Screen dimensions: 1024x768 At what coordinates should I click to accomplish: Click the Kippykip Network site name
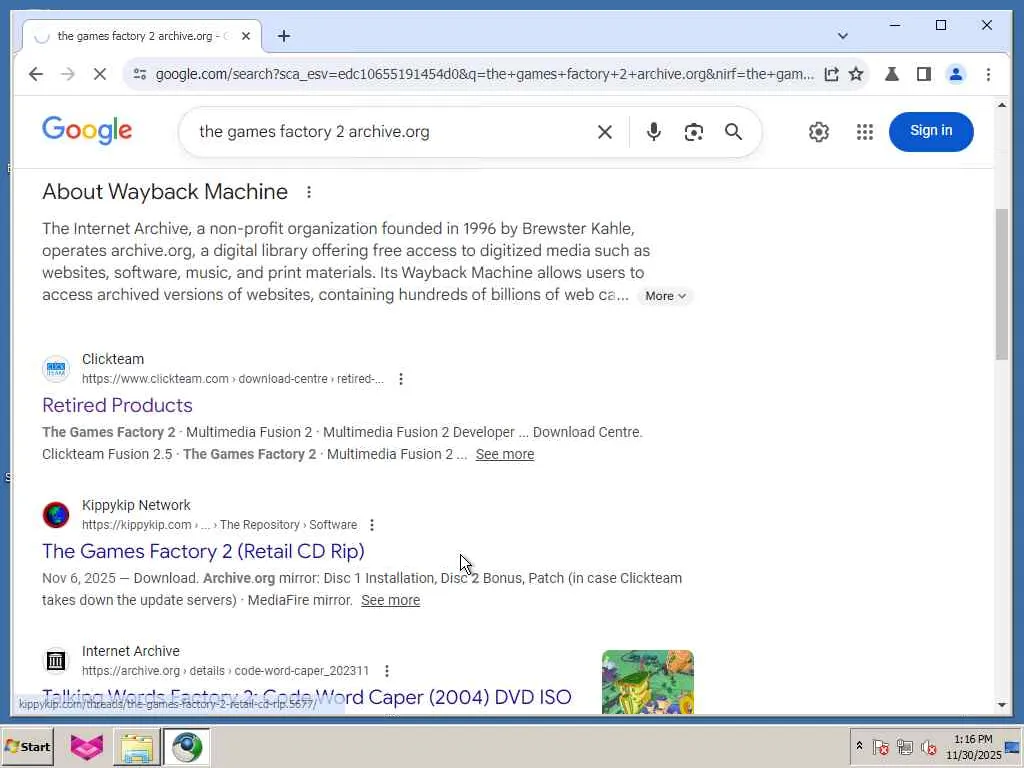(x=136, y=505)
